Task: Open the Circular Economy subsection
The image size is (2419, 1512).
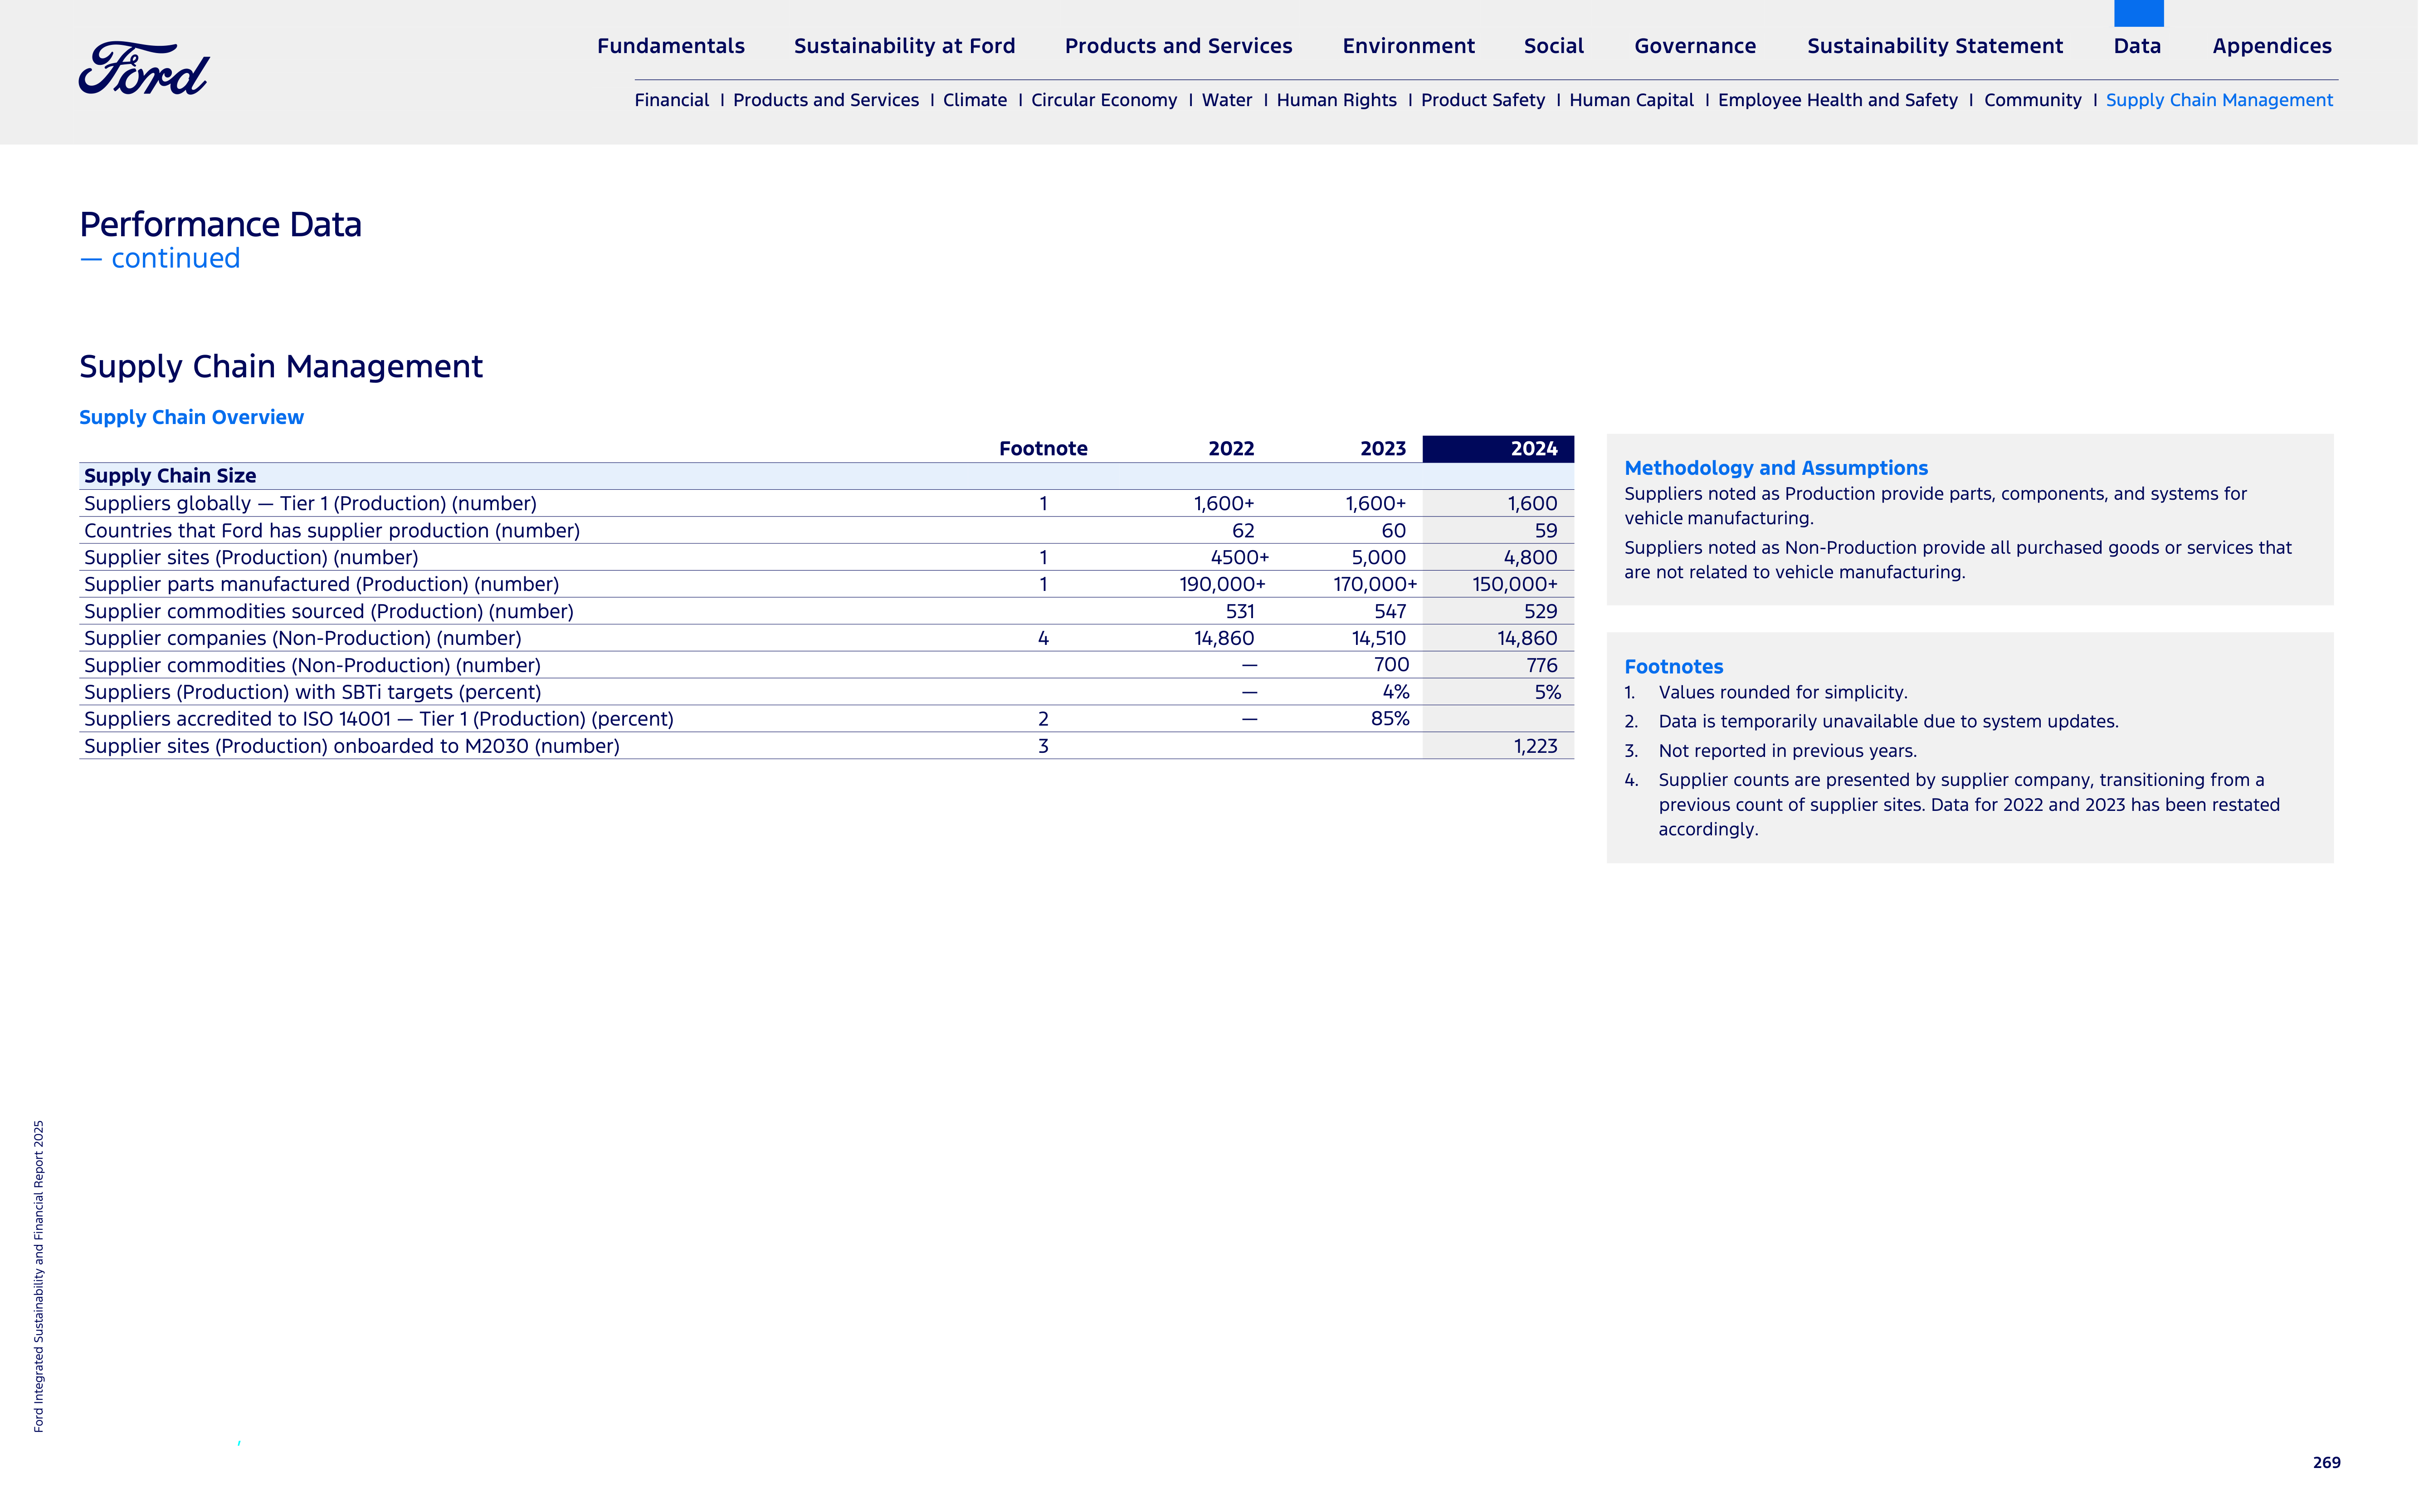Action: (x=1104, y=100)
